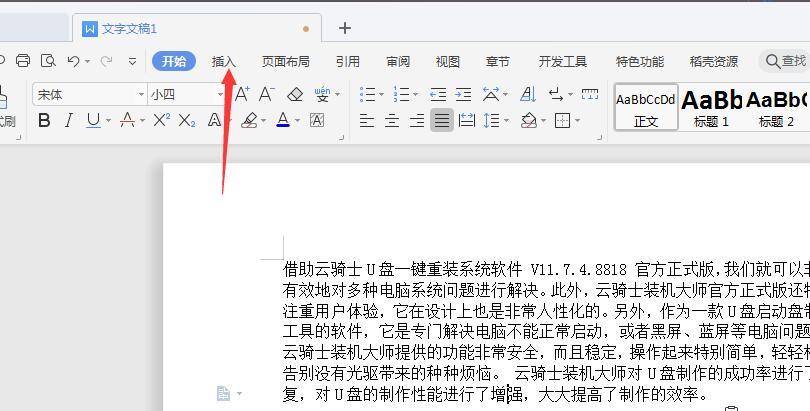Click the decrease indent icon
This screenshot has height=411, width=810.
tap(439, 95)
